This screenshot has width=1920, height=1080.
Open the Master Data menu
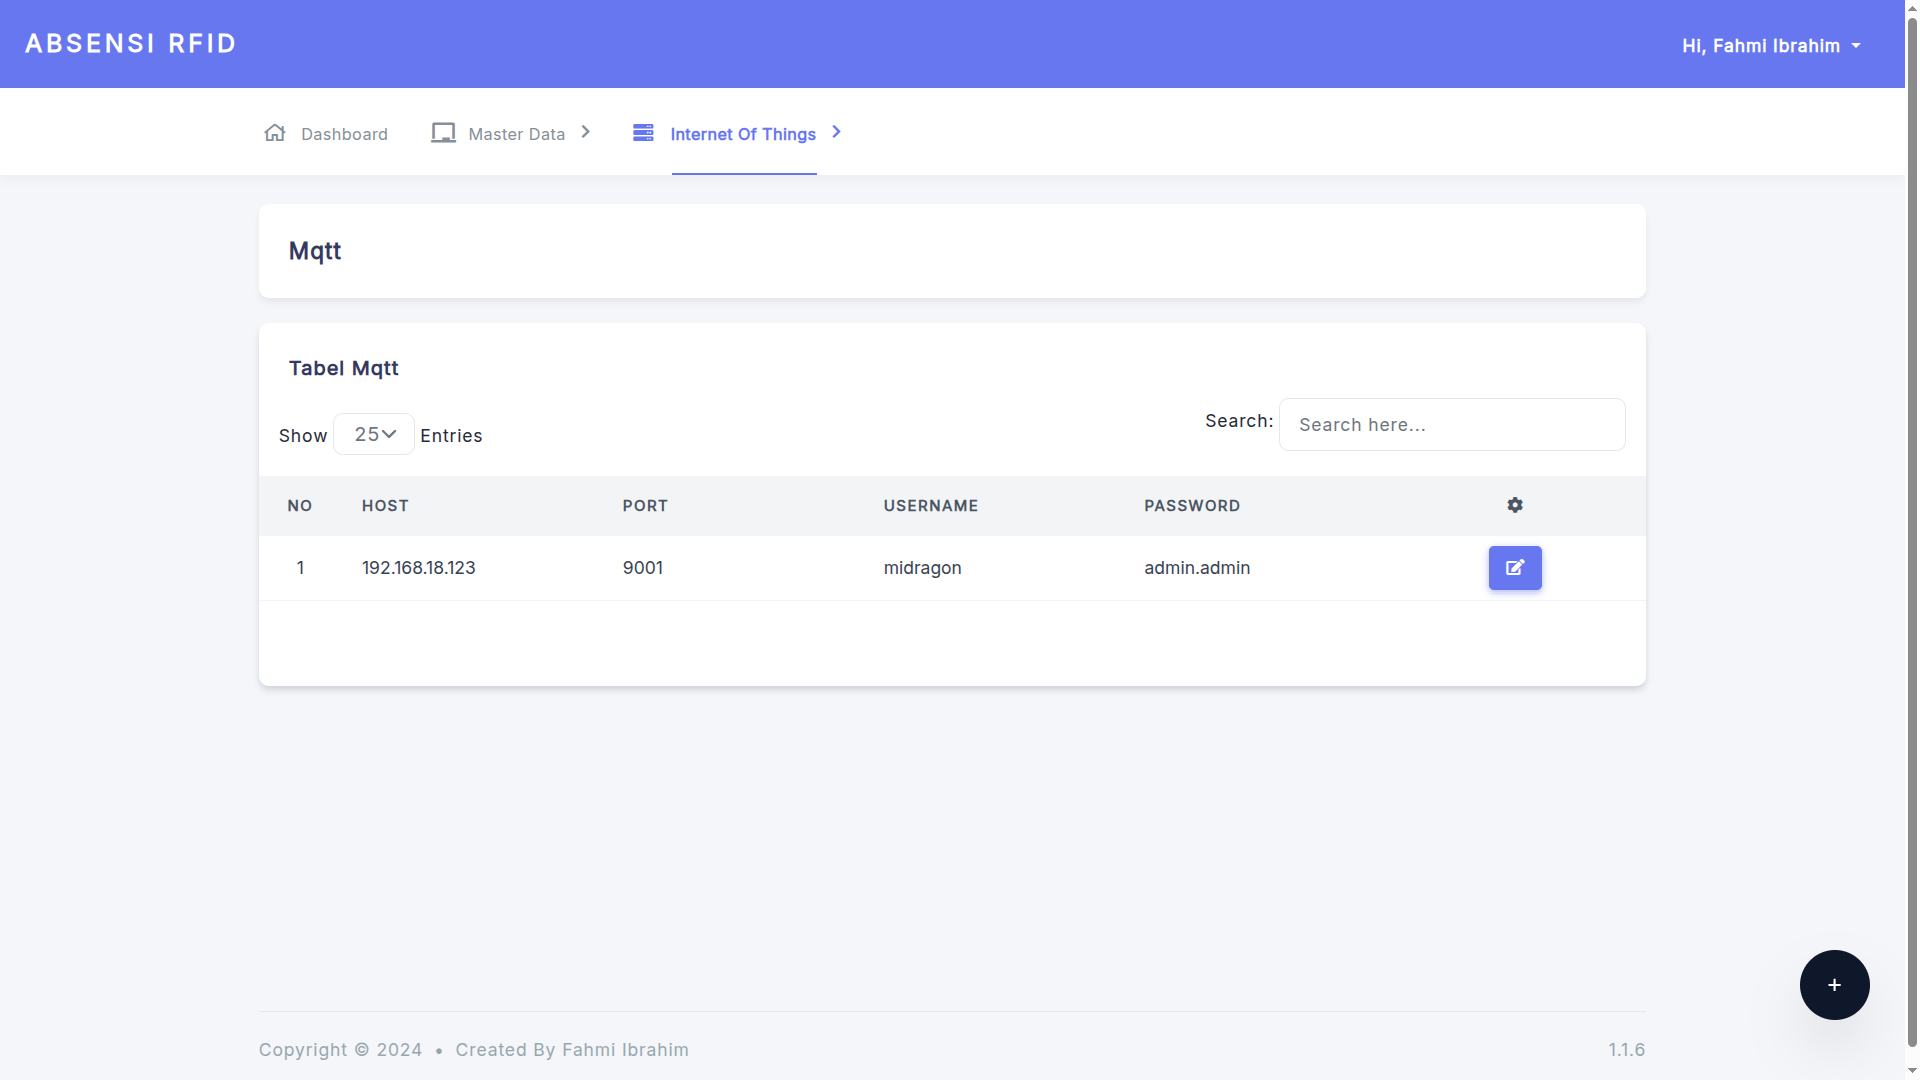pyautogui.click(x=516, y=134)
